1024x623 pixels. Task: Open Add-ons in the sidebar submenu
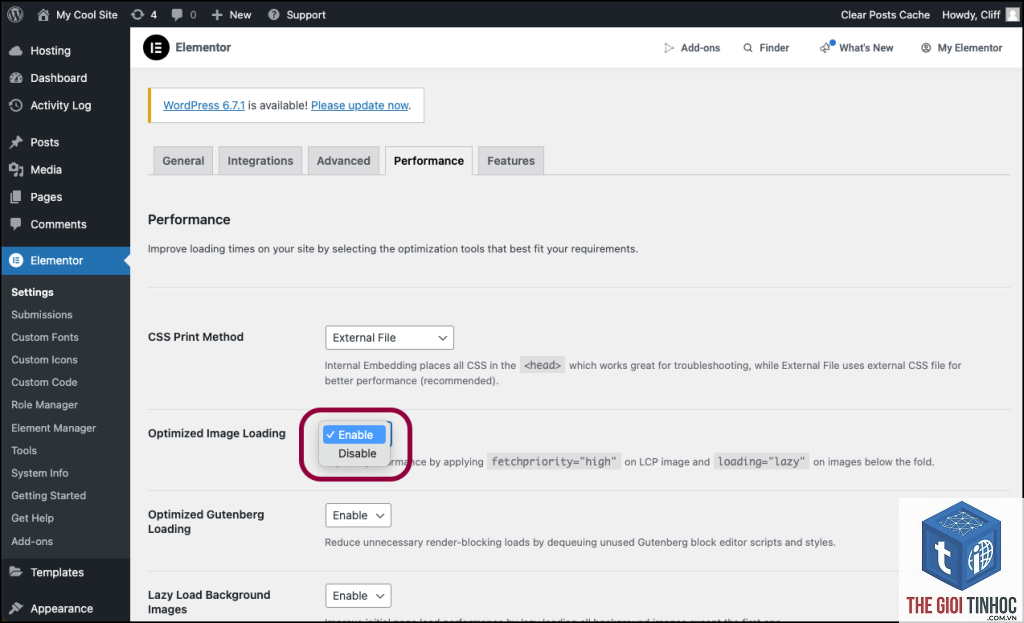[x=32, y=541]
